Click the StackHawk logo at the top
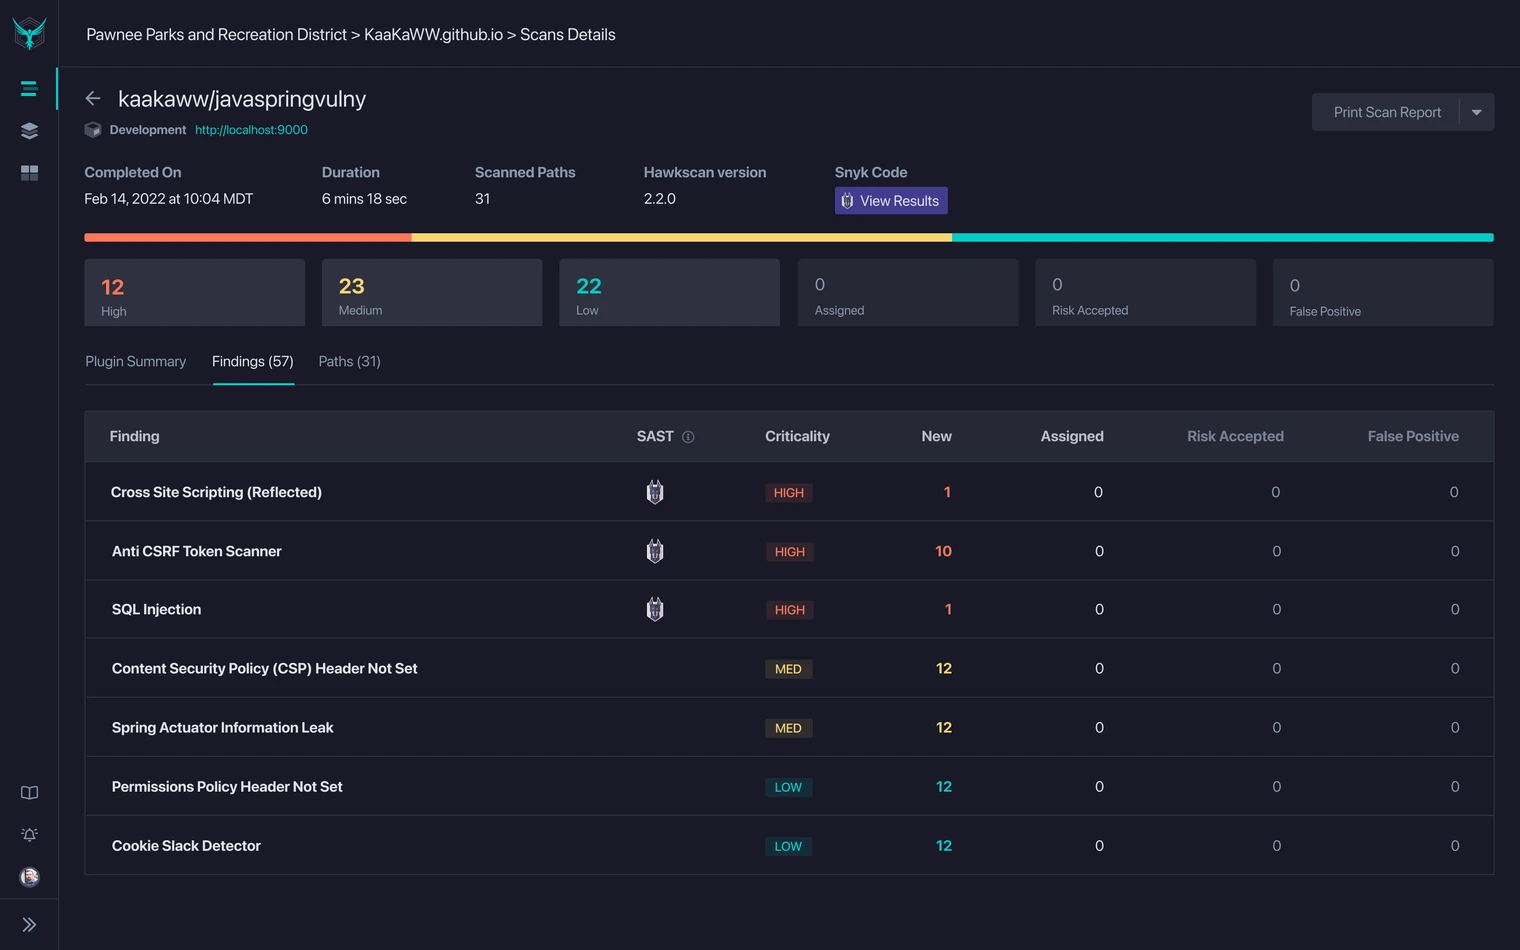This screenshot has width=1520, height=950. tap(29, 32)
